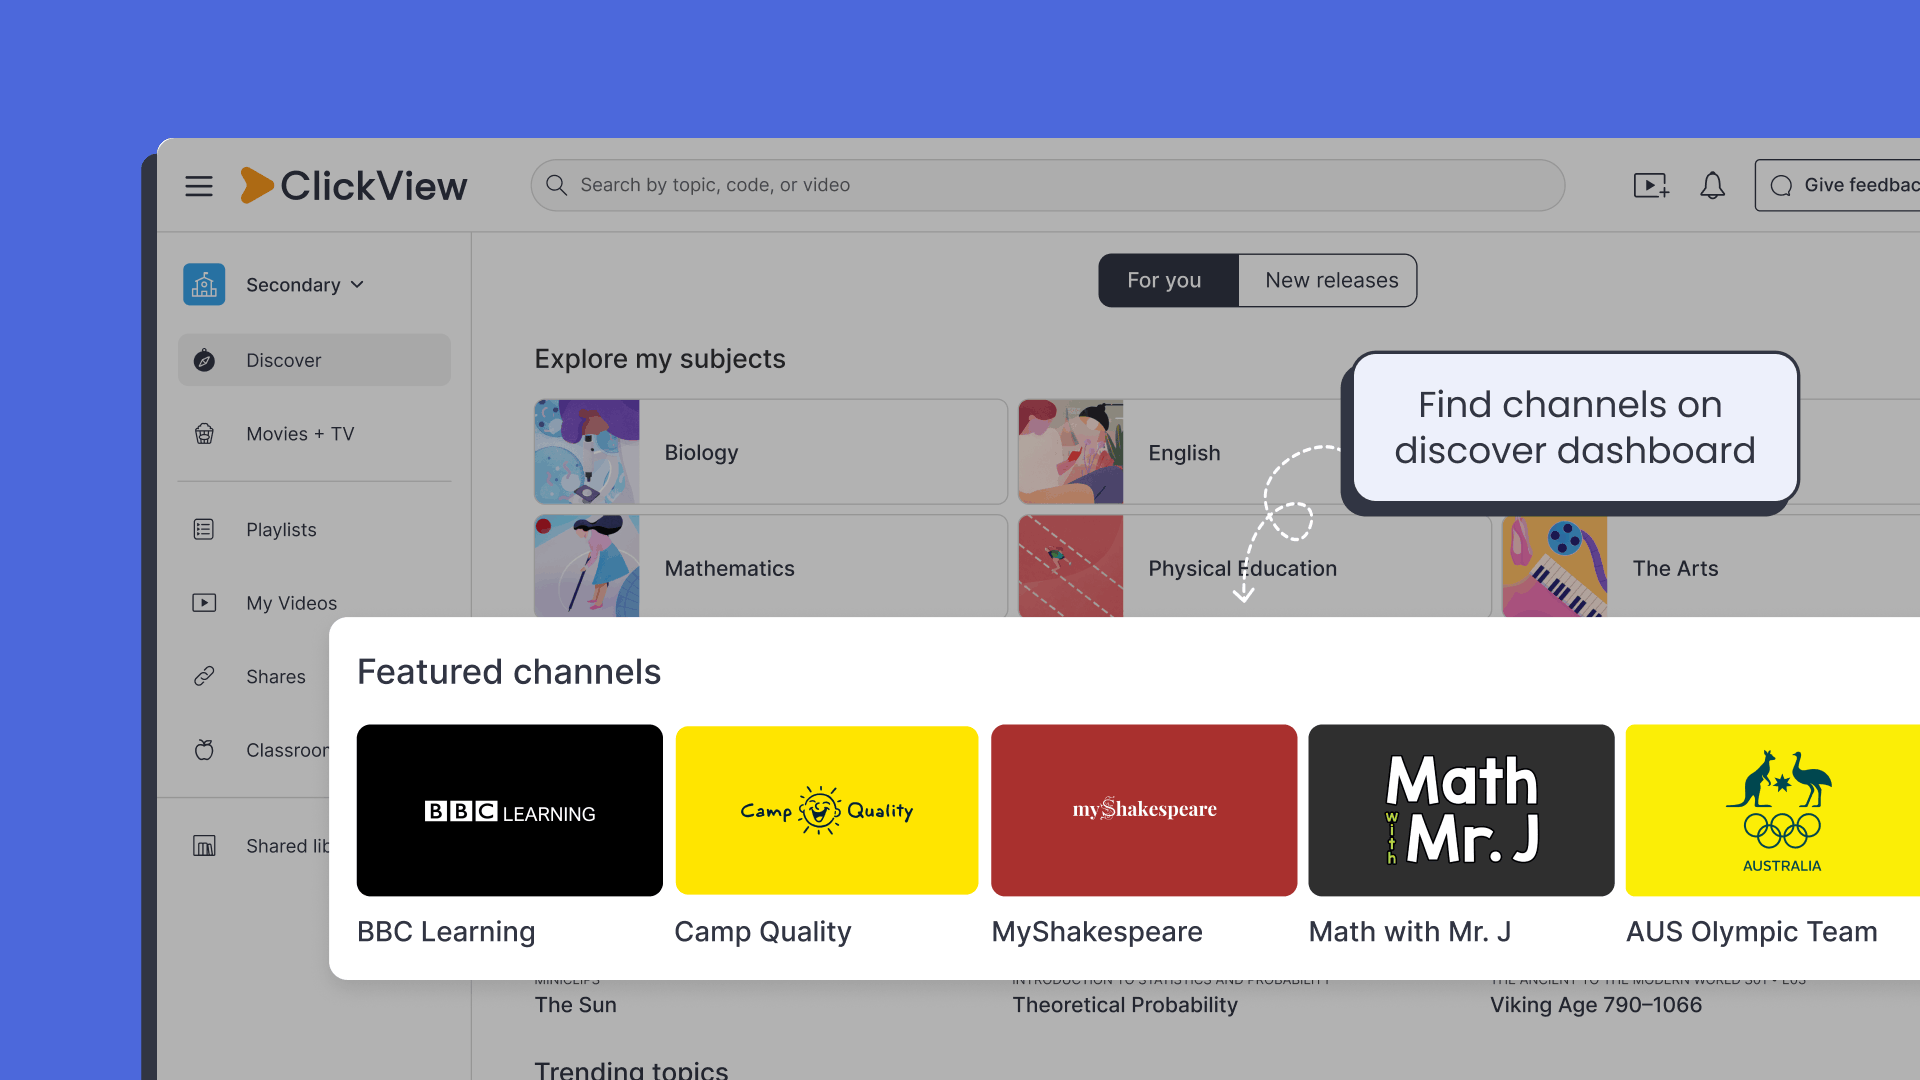Screen dimensions: 1920x1080
Task: Click the BBC Learning channel label
Action: coord(446,932)
